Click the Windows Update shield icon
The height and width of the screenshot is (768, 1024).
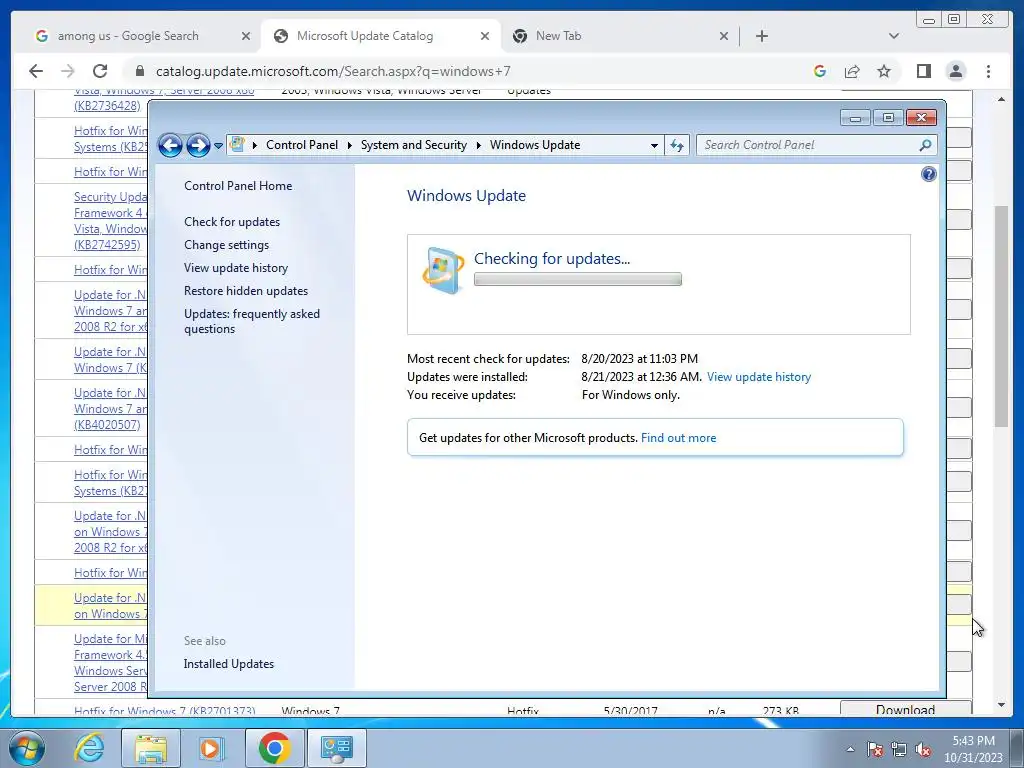443,270
